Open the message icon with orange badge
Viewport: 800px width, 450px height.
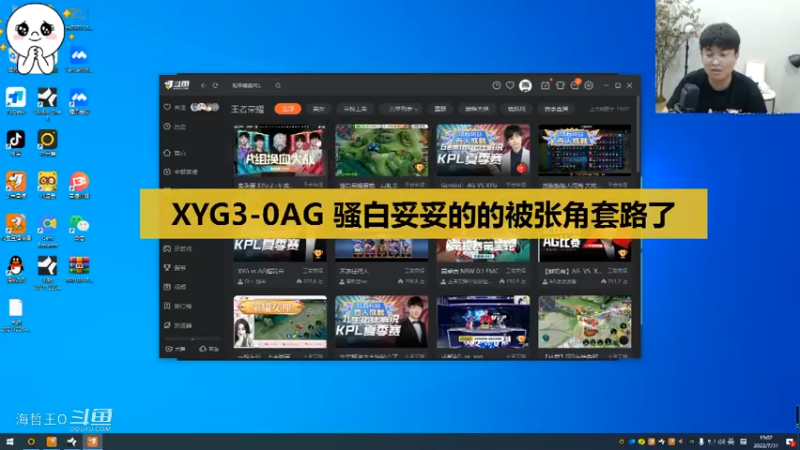[575, 85]
